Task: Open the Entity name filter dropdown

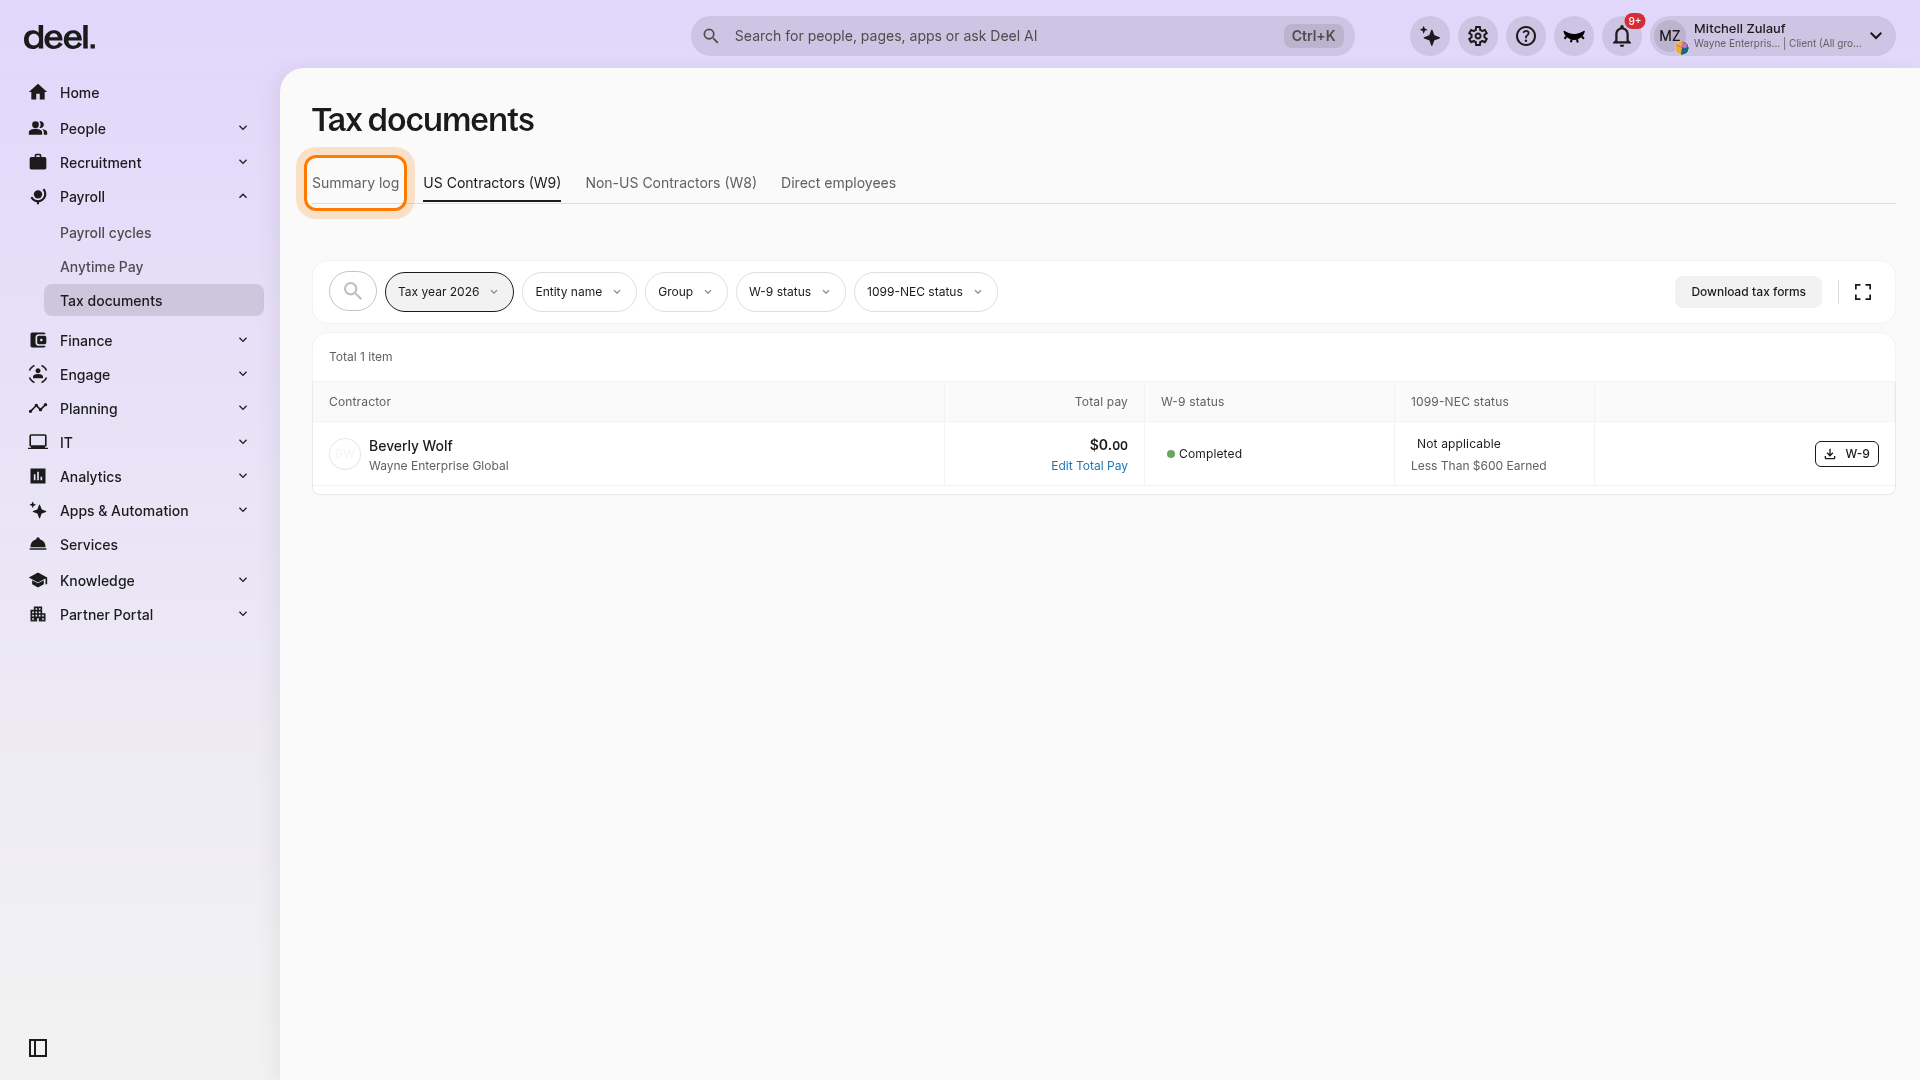Action: point(579,292)
